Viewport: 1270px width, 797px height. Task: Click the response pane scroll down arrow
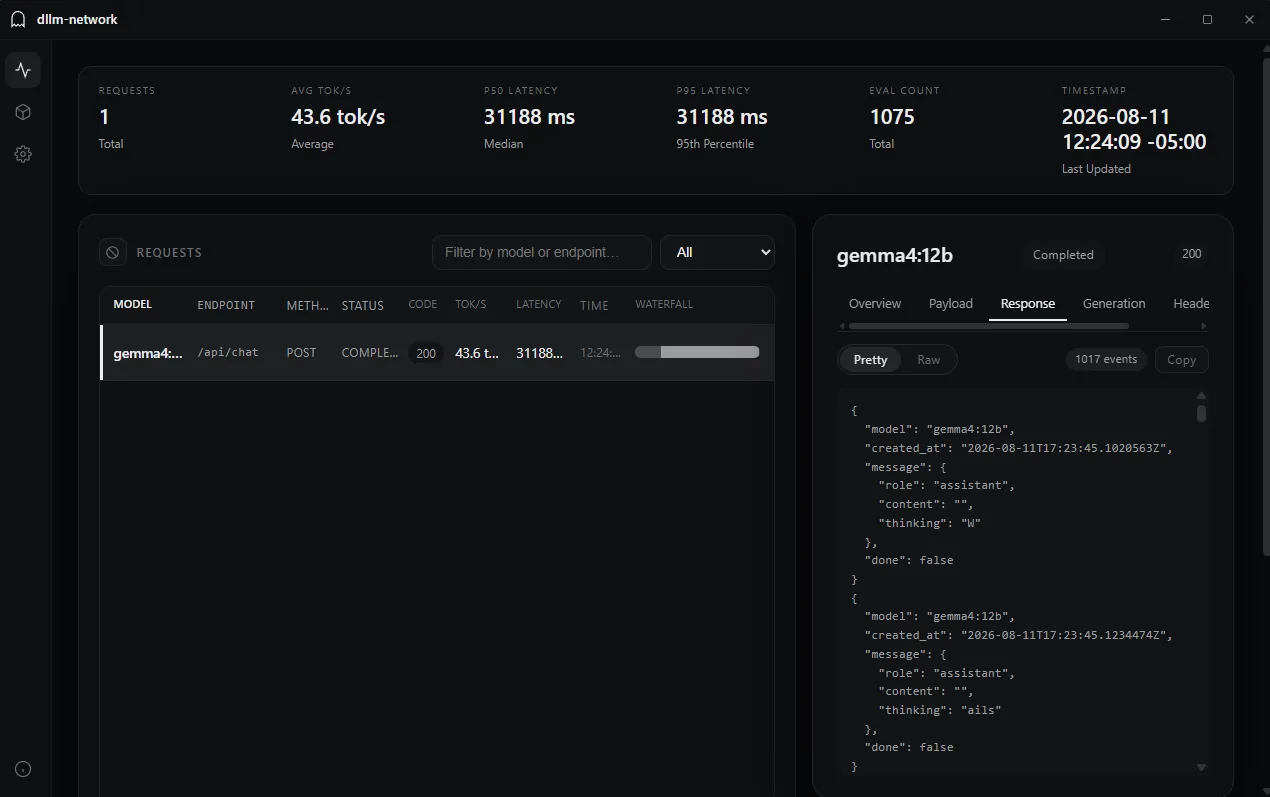tap(1201, 768)
